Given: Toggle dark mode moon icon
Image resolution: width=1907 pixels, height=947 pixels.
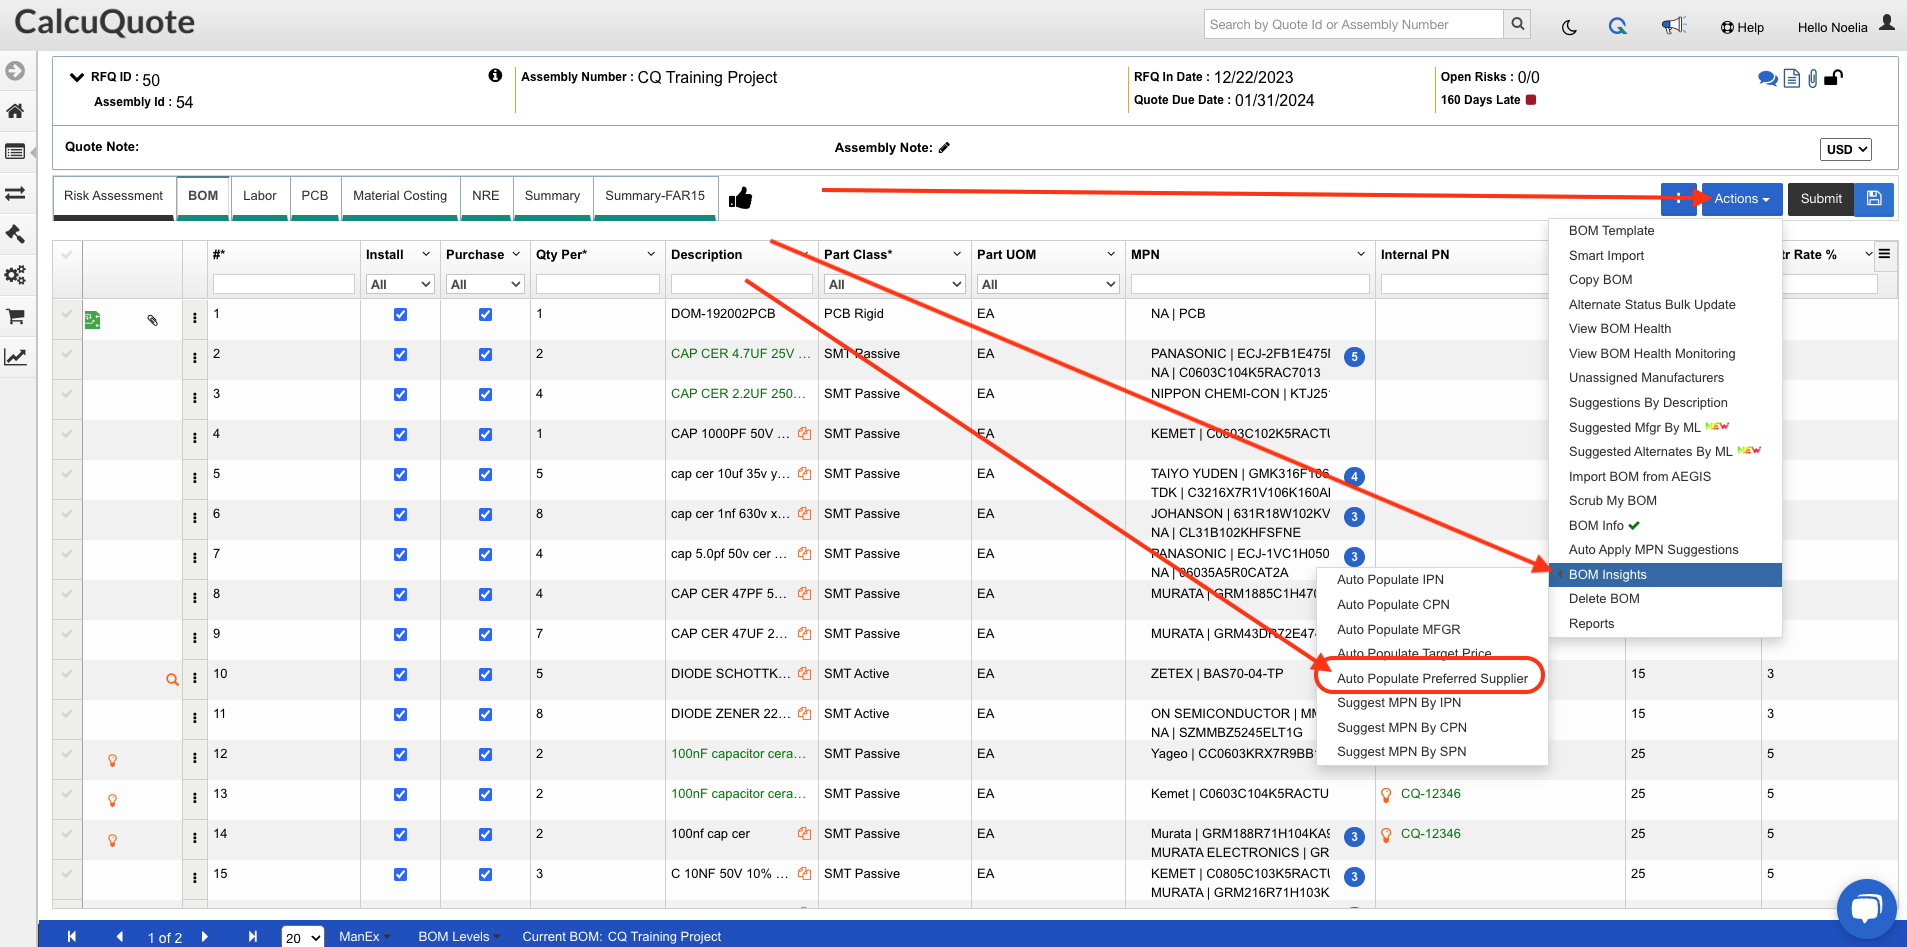Looking at the screenshot, I should pyautogui.click(x=1569, y=27).
